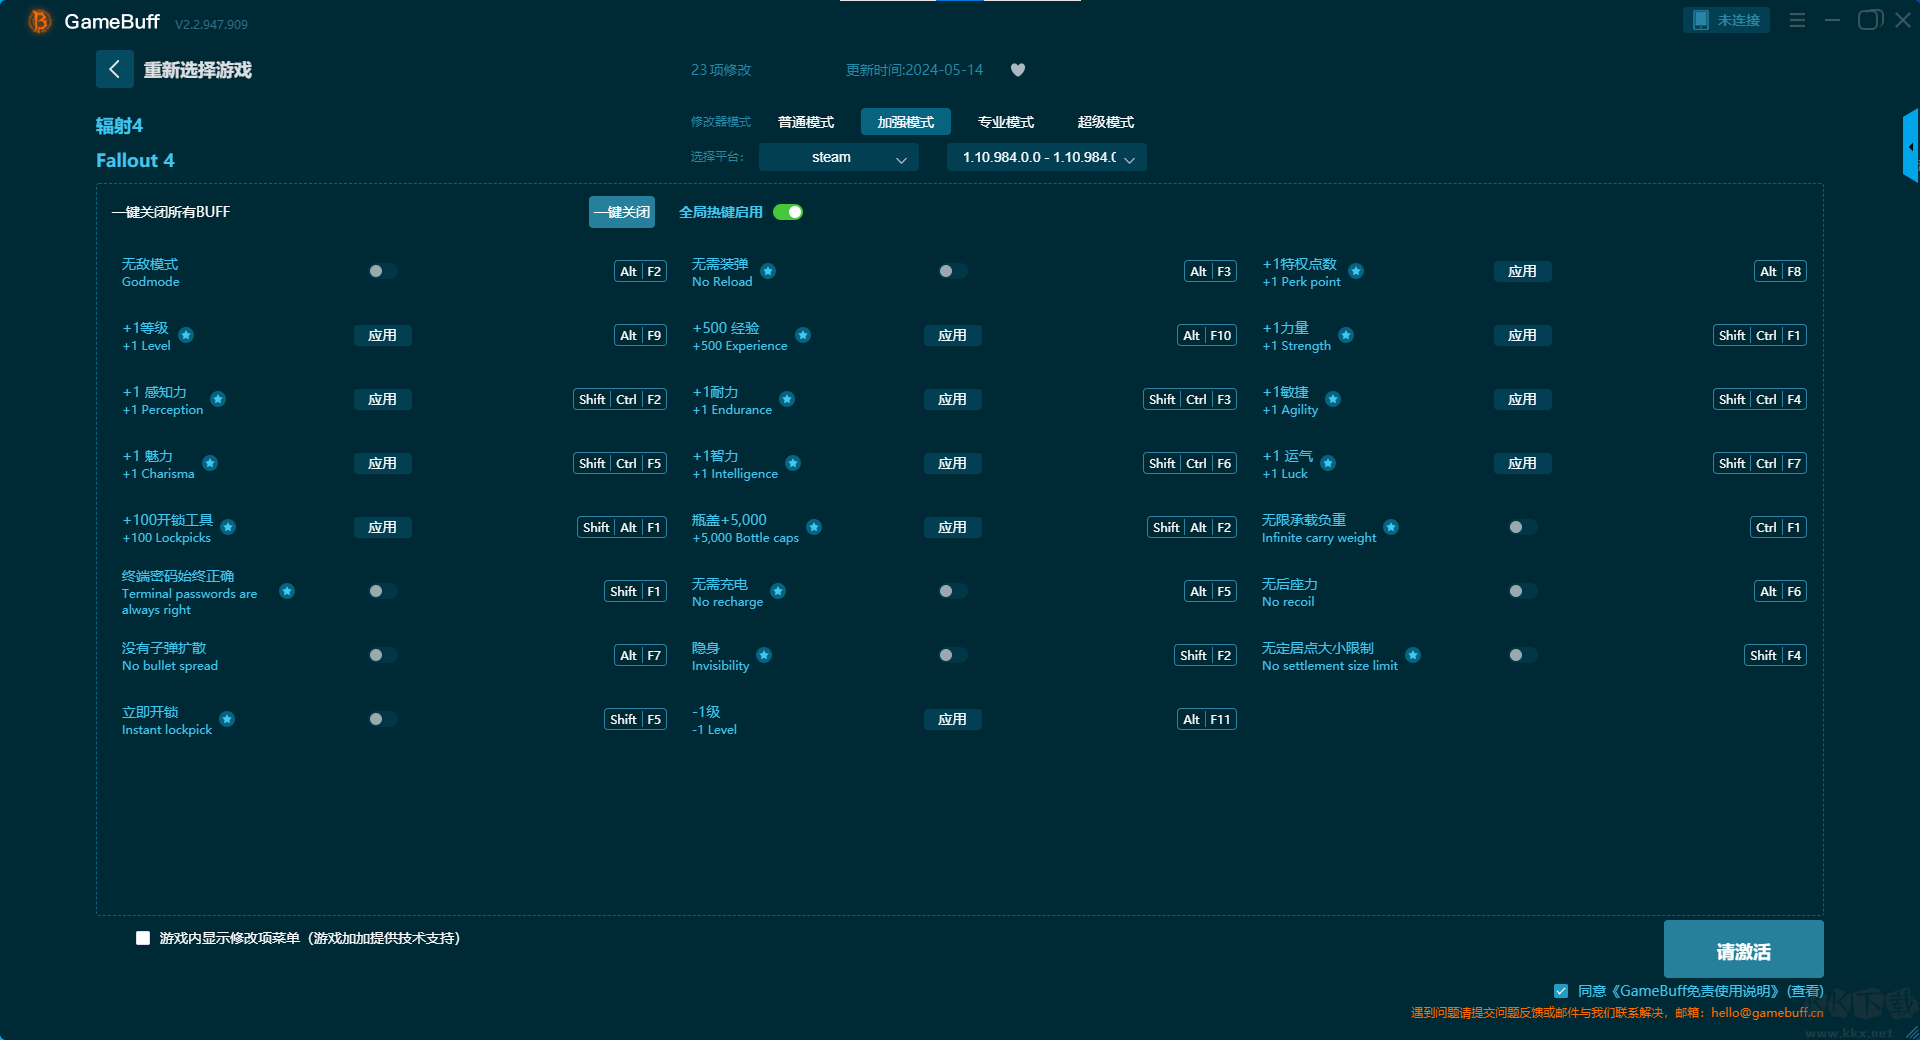Viewport: 1920px width, 1040px height.
Task: Open the game version 1.10.984 dropdown
Action: click(1046, 157)
